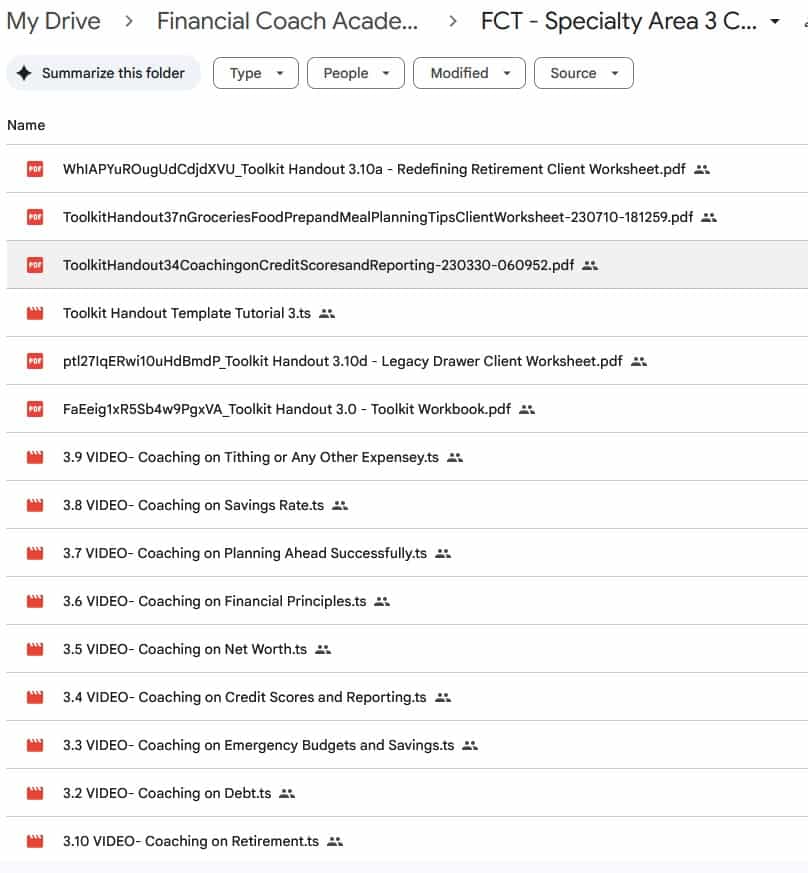Select the Credit Scores and Reporting PDF row
Viewport: 808px width, 873px height.
point(318,265)
